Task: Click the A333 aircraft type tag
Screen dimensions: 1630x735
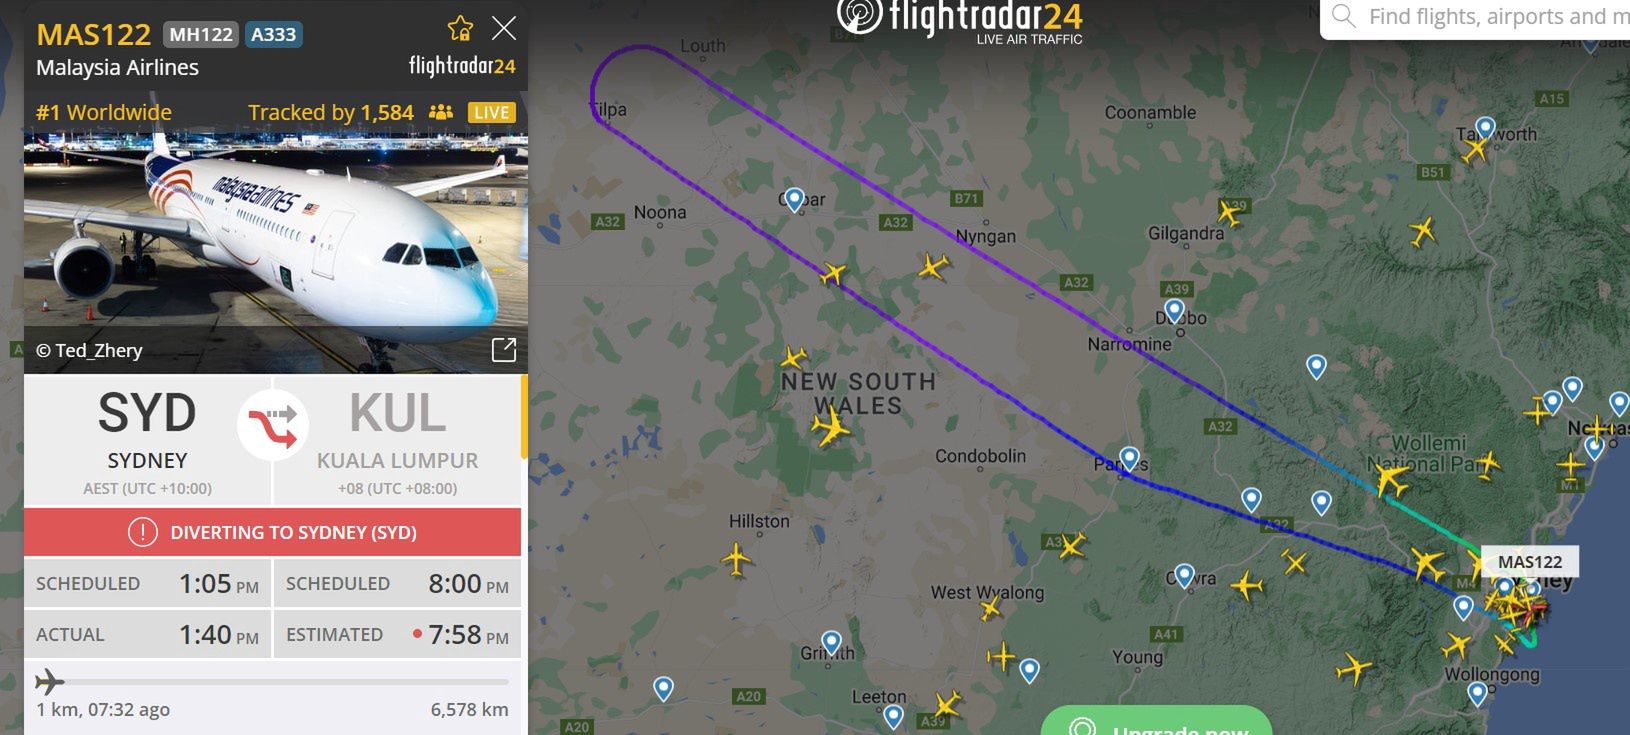Action: point(274,35)
